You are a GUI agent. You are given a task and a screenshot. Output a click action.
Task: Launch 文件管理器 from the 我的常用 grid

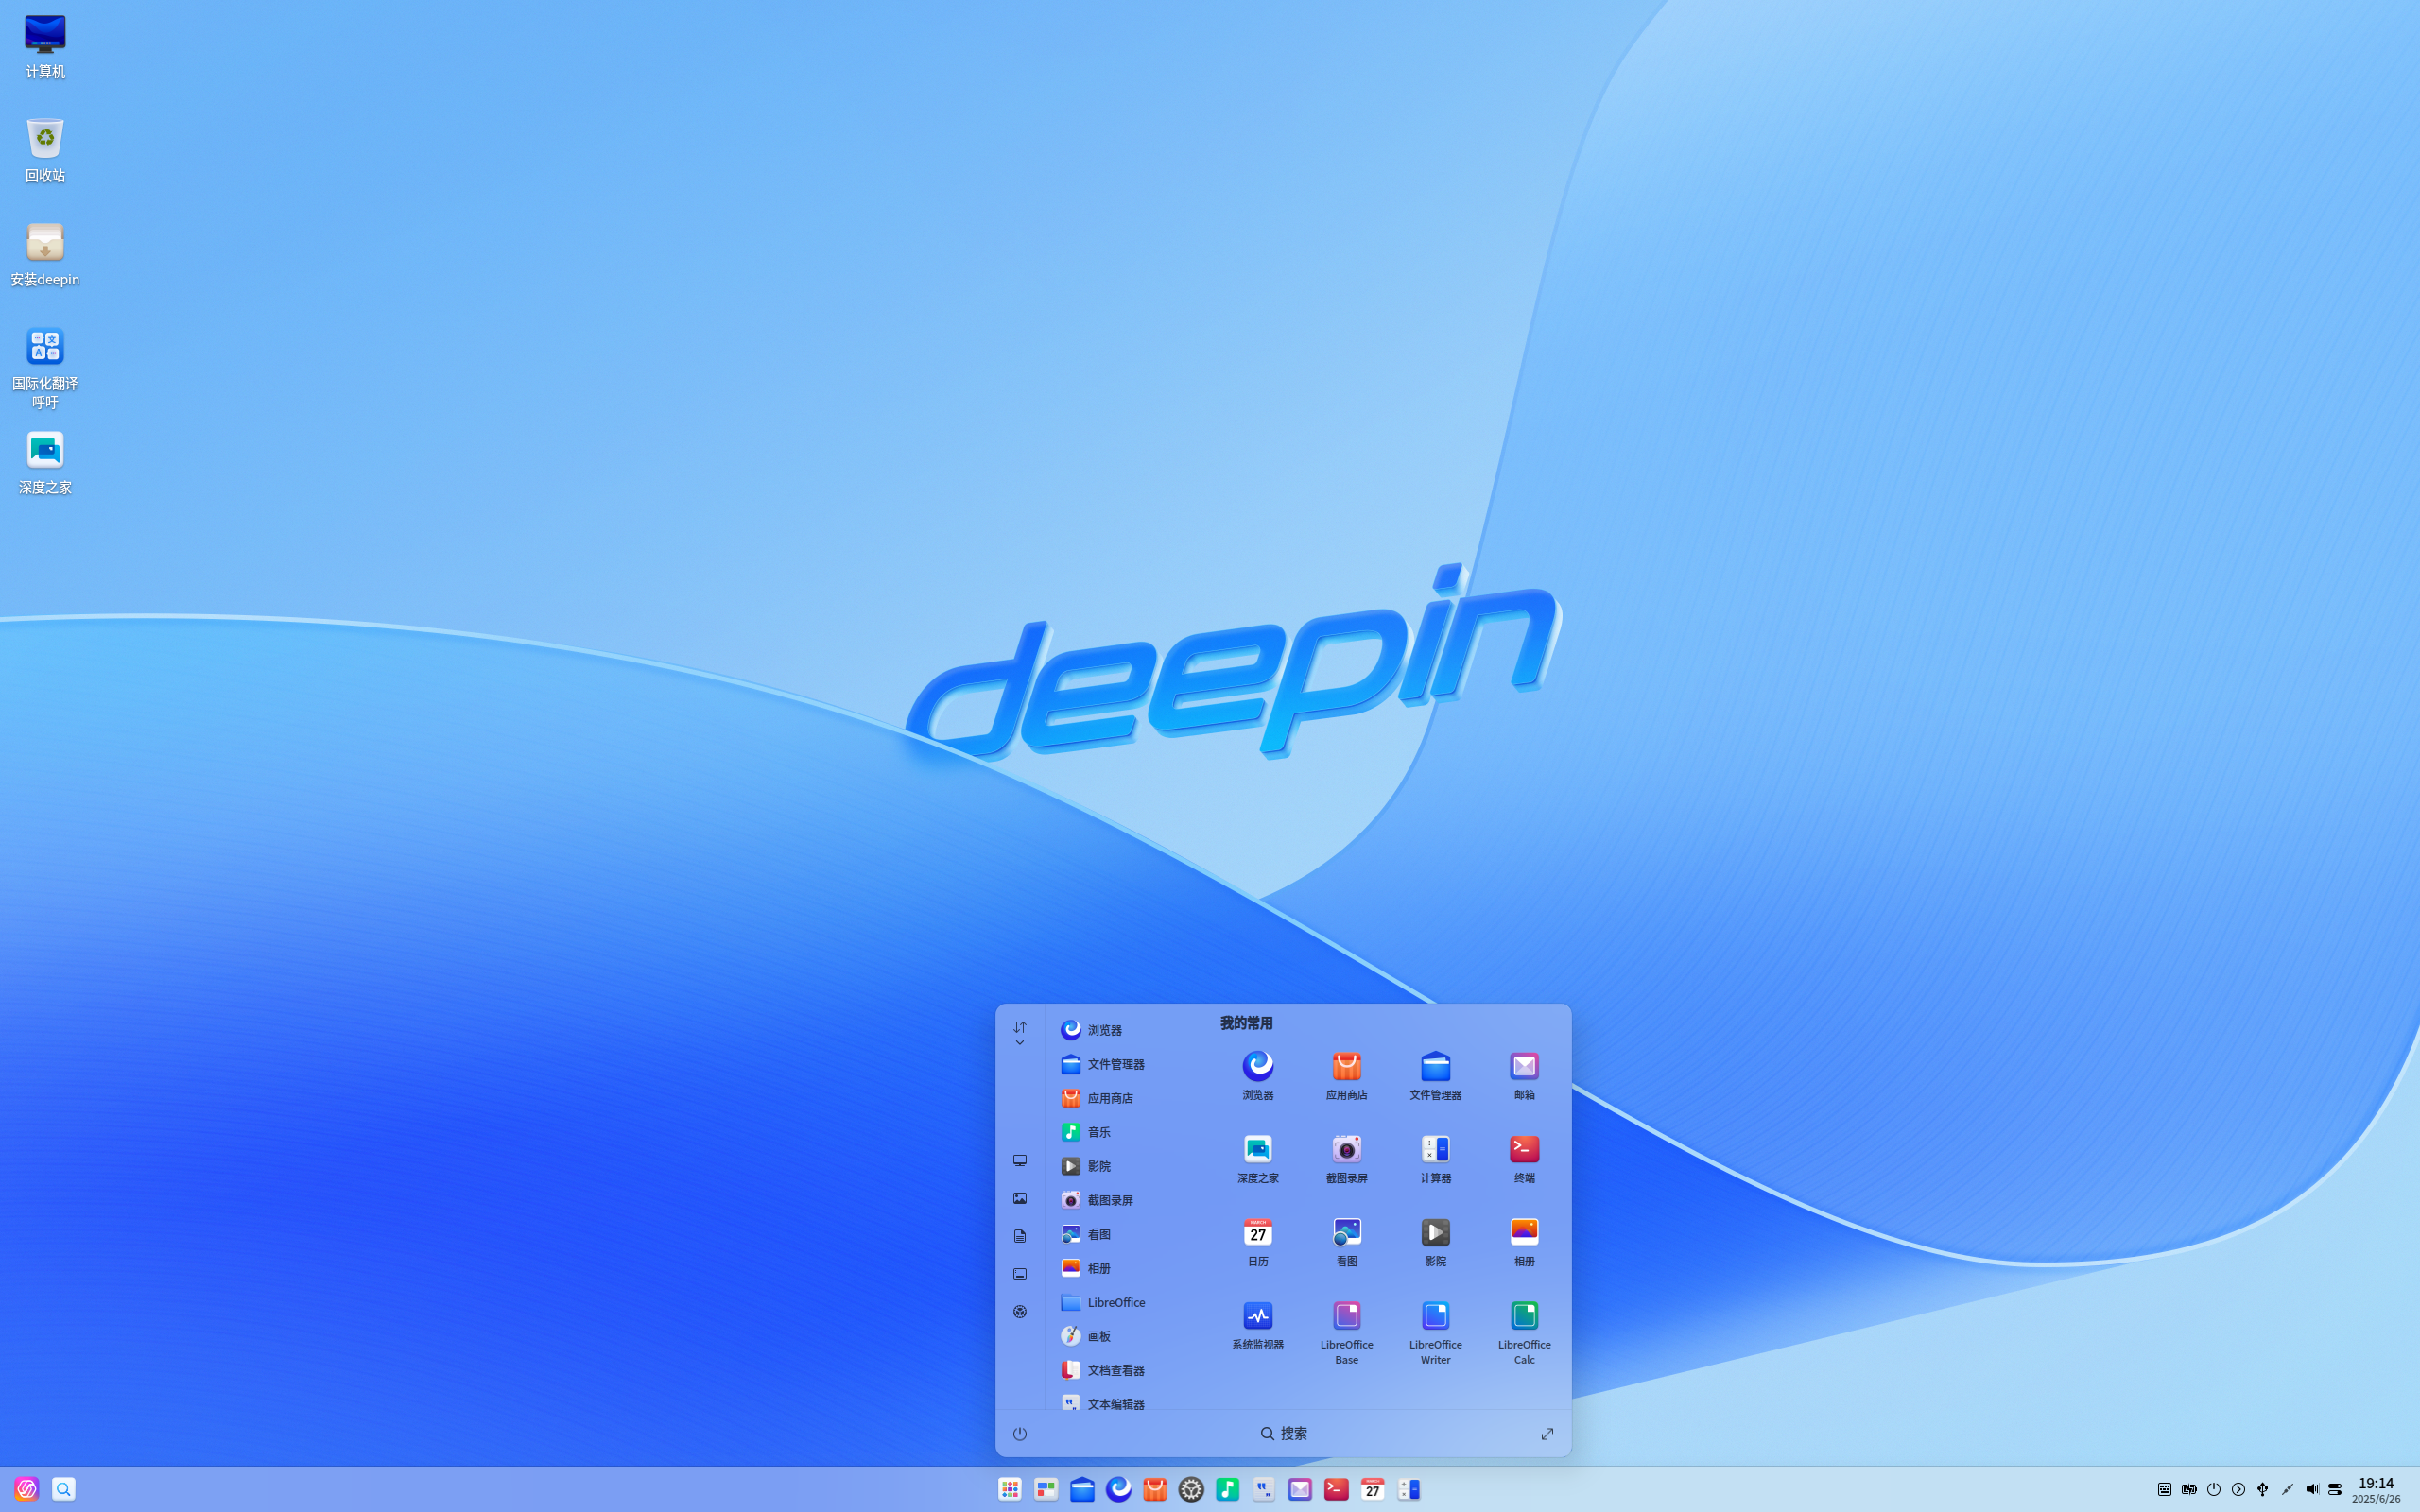pos(1435,1075)
